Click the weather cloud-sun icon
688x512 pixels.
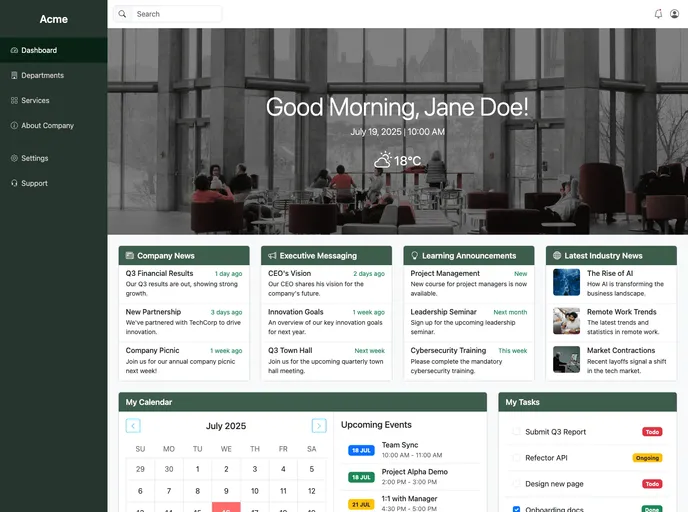(383, 160)
